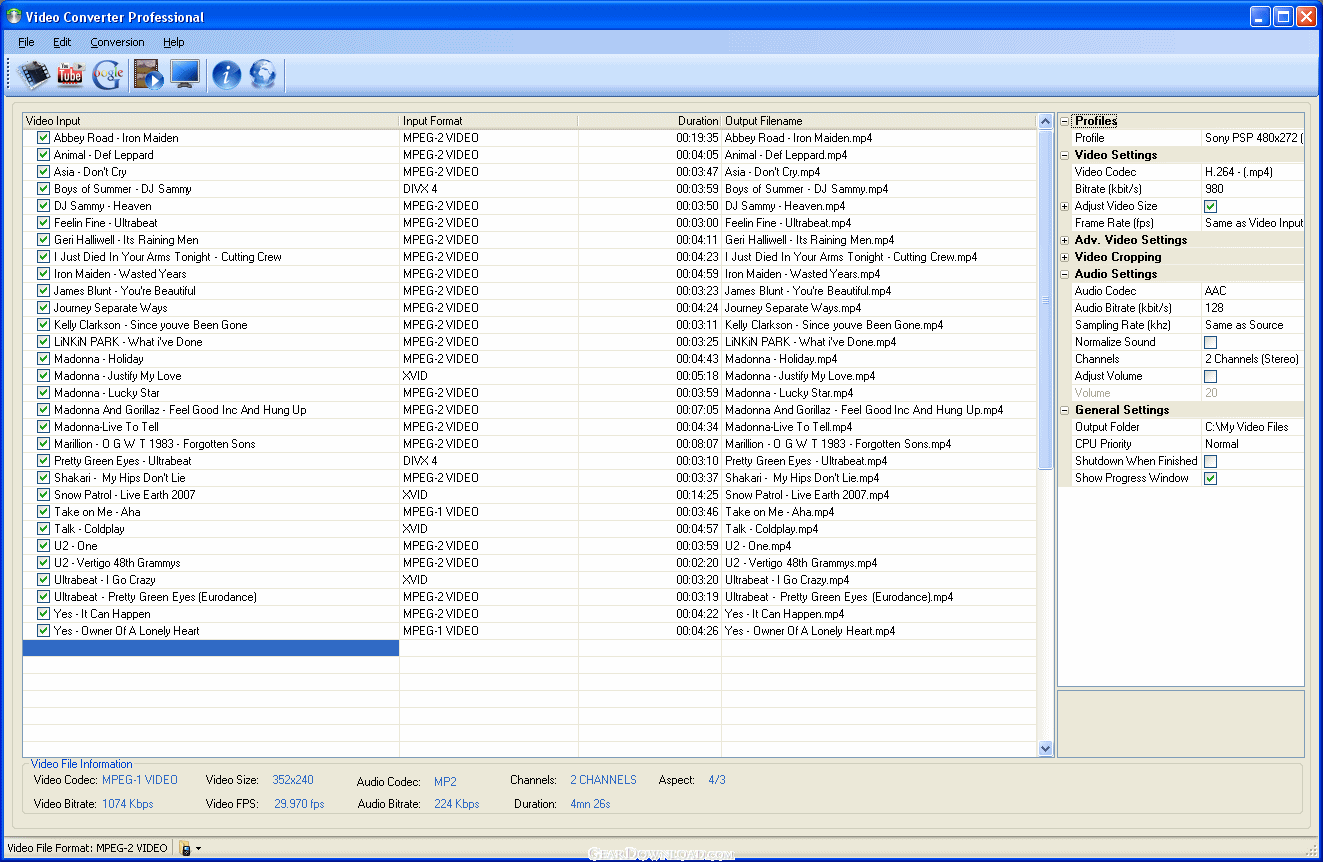Screen dimensions: 1323x862
Task: Click the list scrollbar down arrow
Action: tap(1046, 748)
